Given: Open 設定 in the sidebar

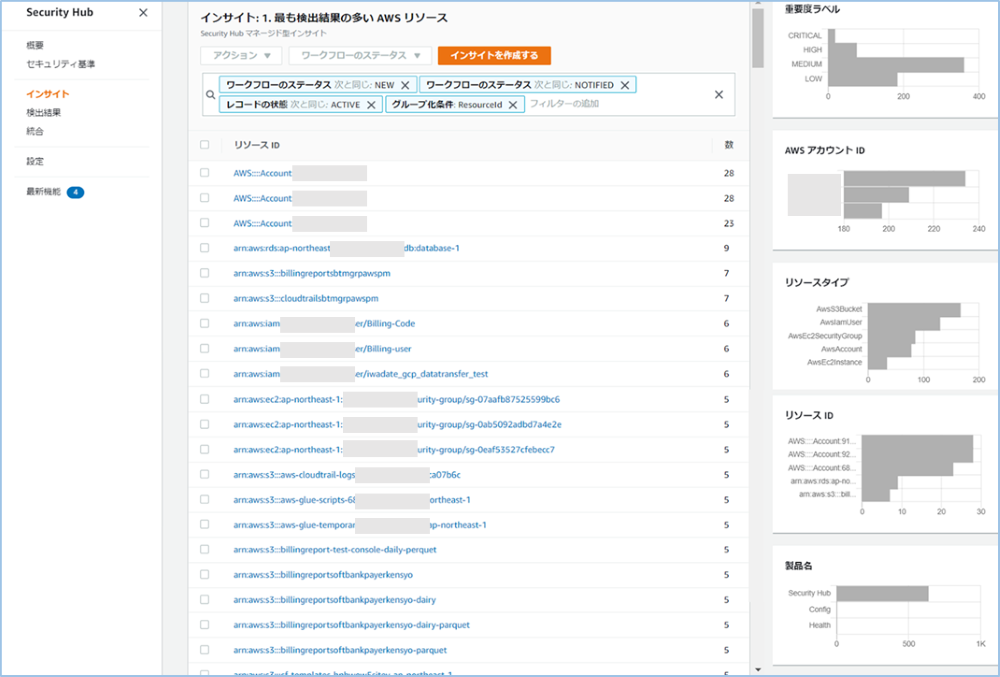Looking at the screenshot, I should pos(35,162).
